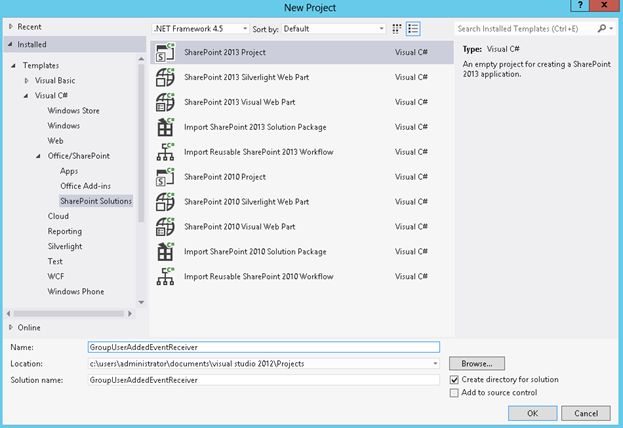Click the tree vertical scrollbar thumb

[141, 143]
